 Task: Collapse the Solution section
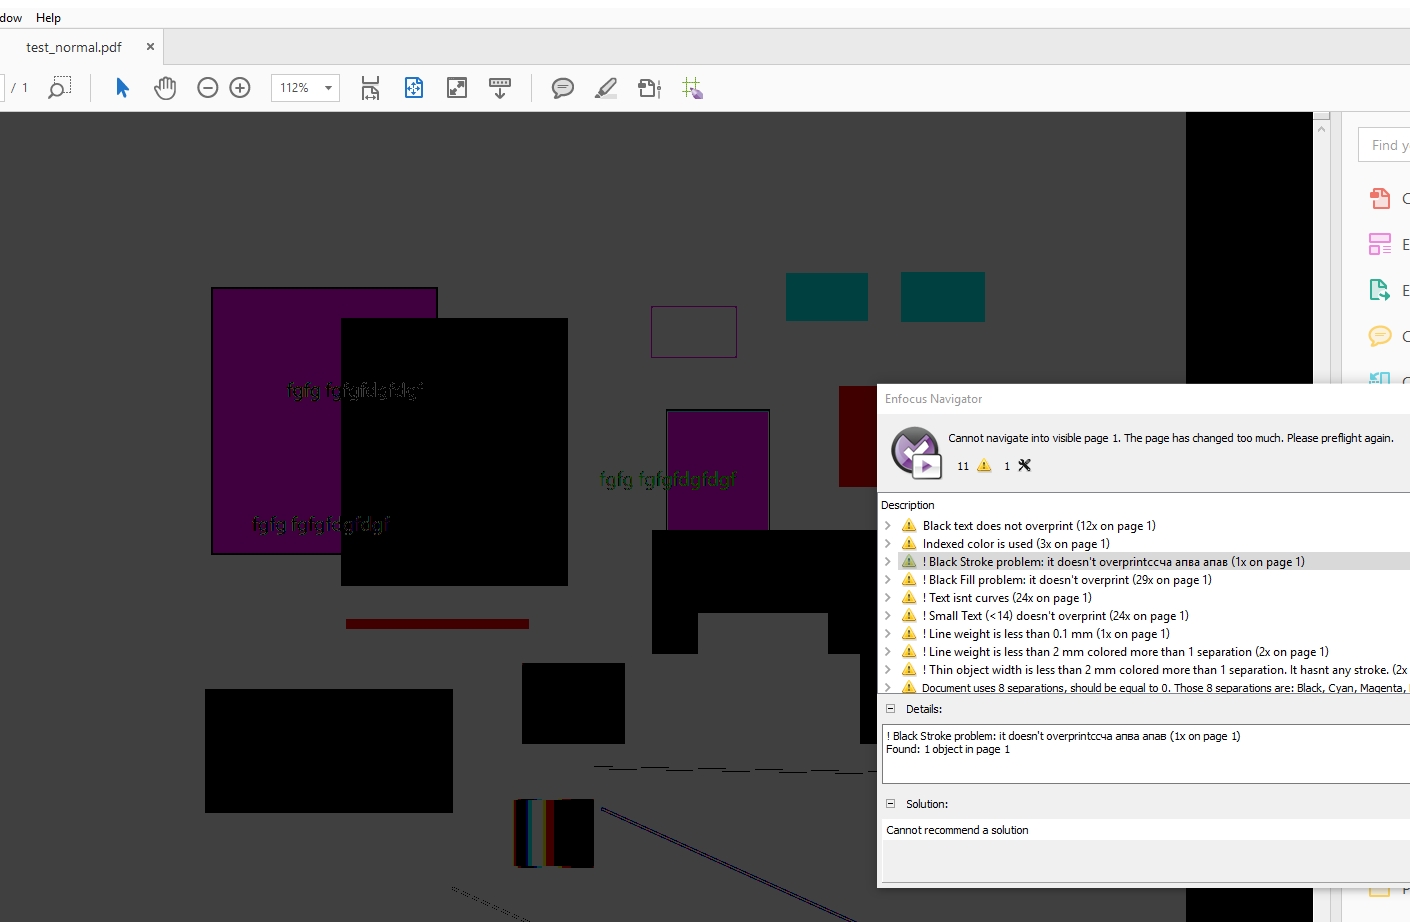[890, 804]
